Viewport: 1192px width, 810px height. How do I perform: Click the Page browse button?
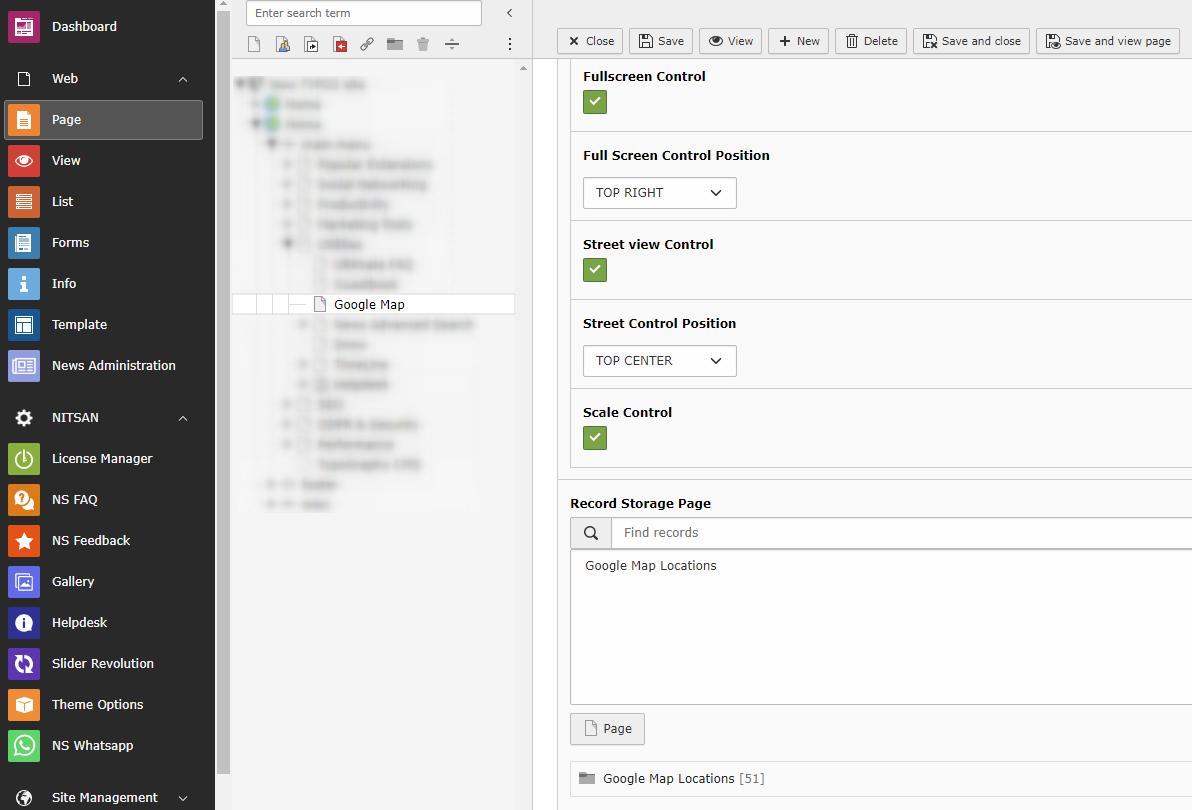(607, 729)
